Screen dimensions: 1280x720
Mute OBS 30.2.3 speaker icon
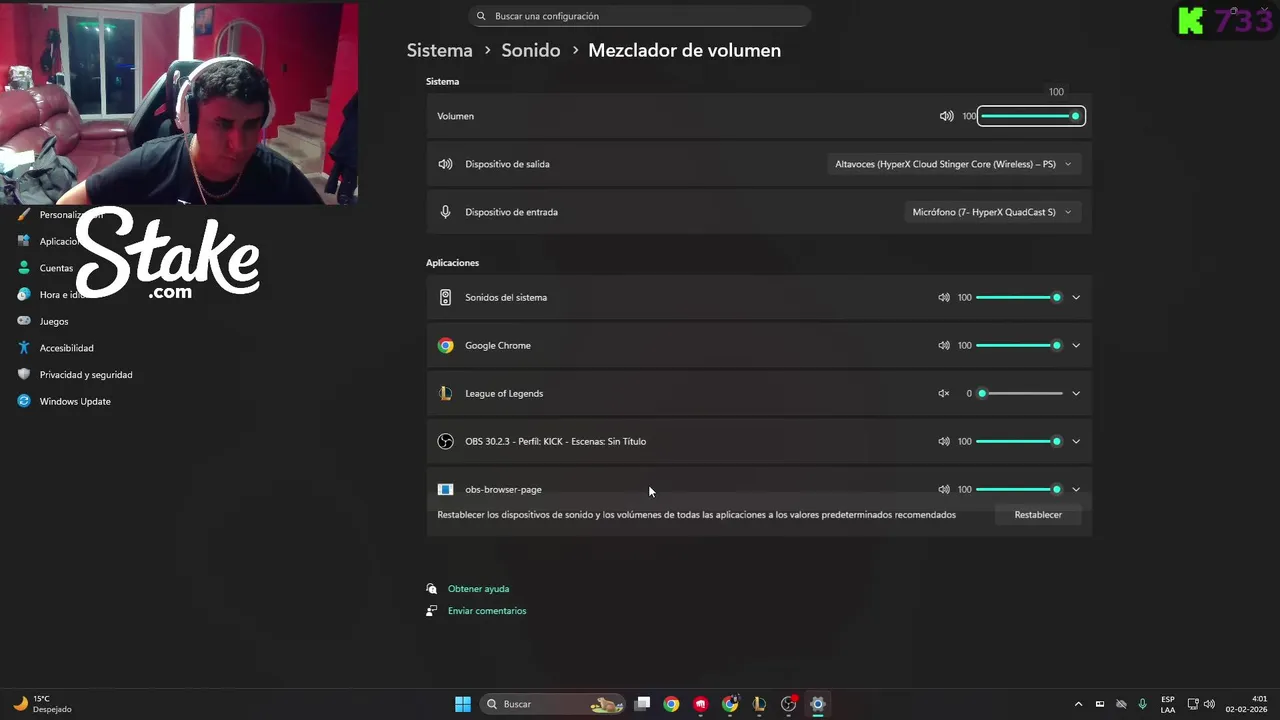pyautogui.click(x=943, y=441)
